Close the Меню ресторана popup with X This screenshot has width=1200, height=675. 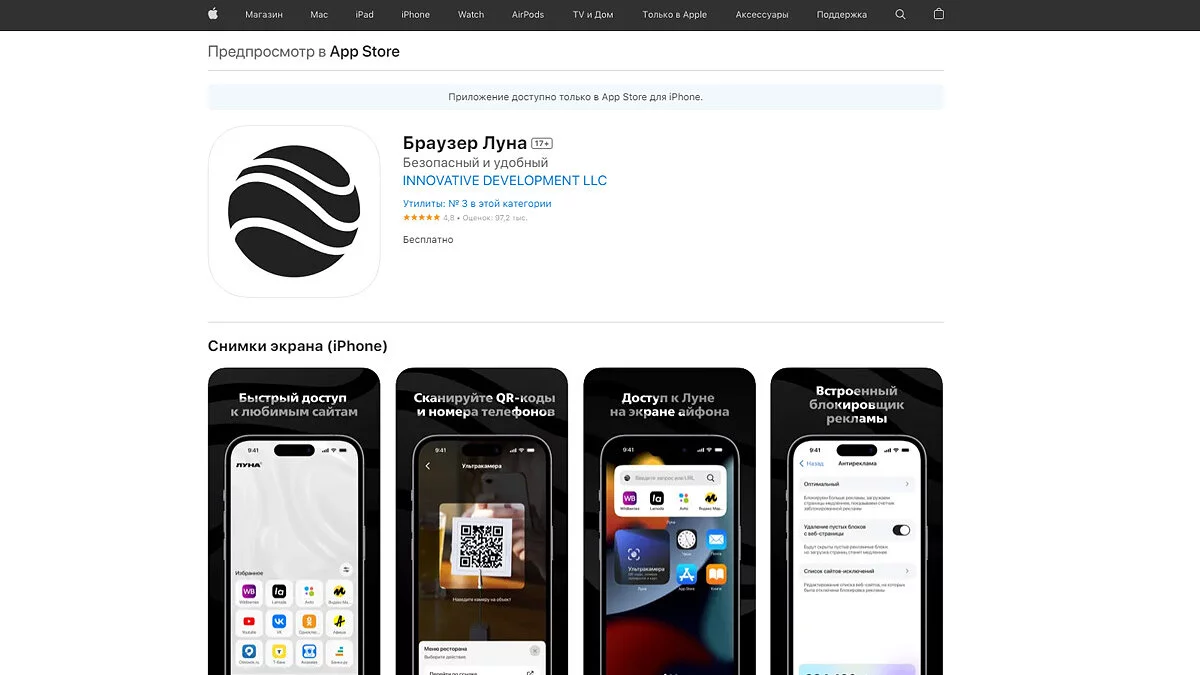coord(534,651)
